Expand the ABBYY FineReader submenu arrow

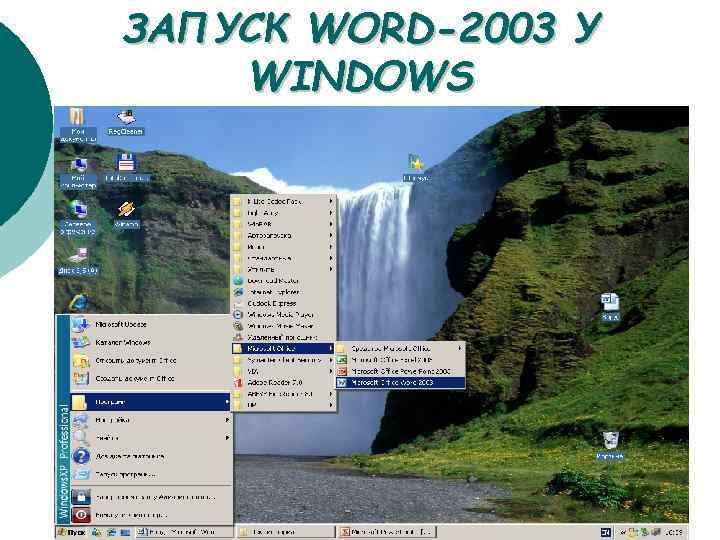point(331,394)
